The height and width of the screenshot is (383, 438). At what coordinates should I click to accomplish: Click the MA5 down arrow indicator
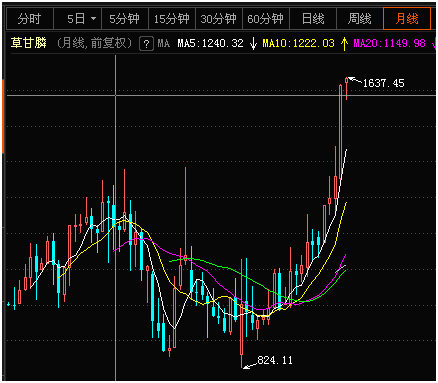pyautogui.click(x=253, y=44)
